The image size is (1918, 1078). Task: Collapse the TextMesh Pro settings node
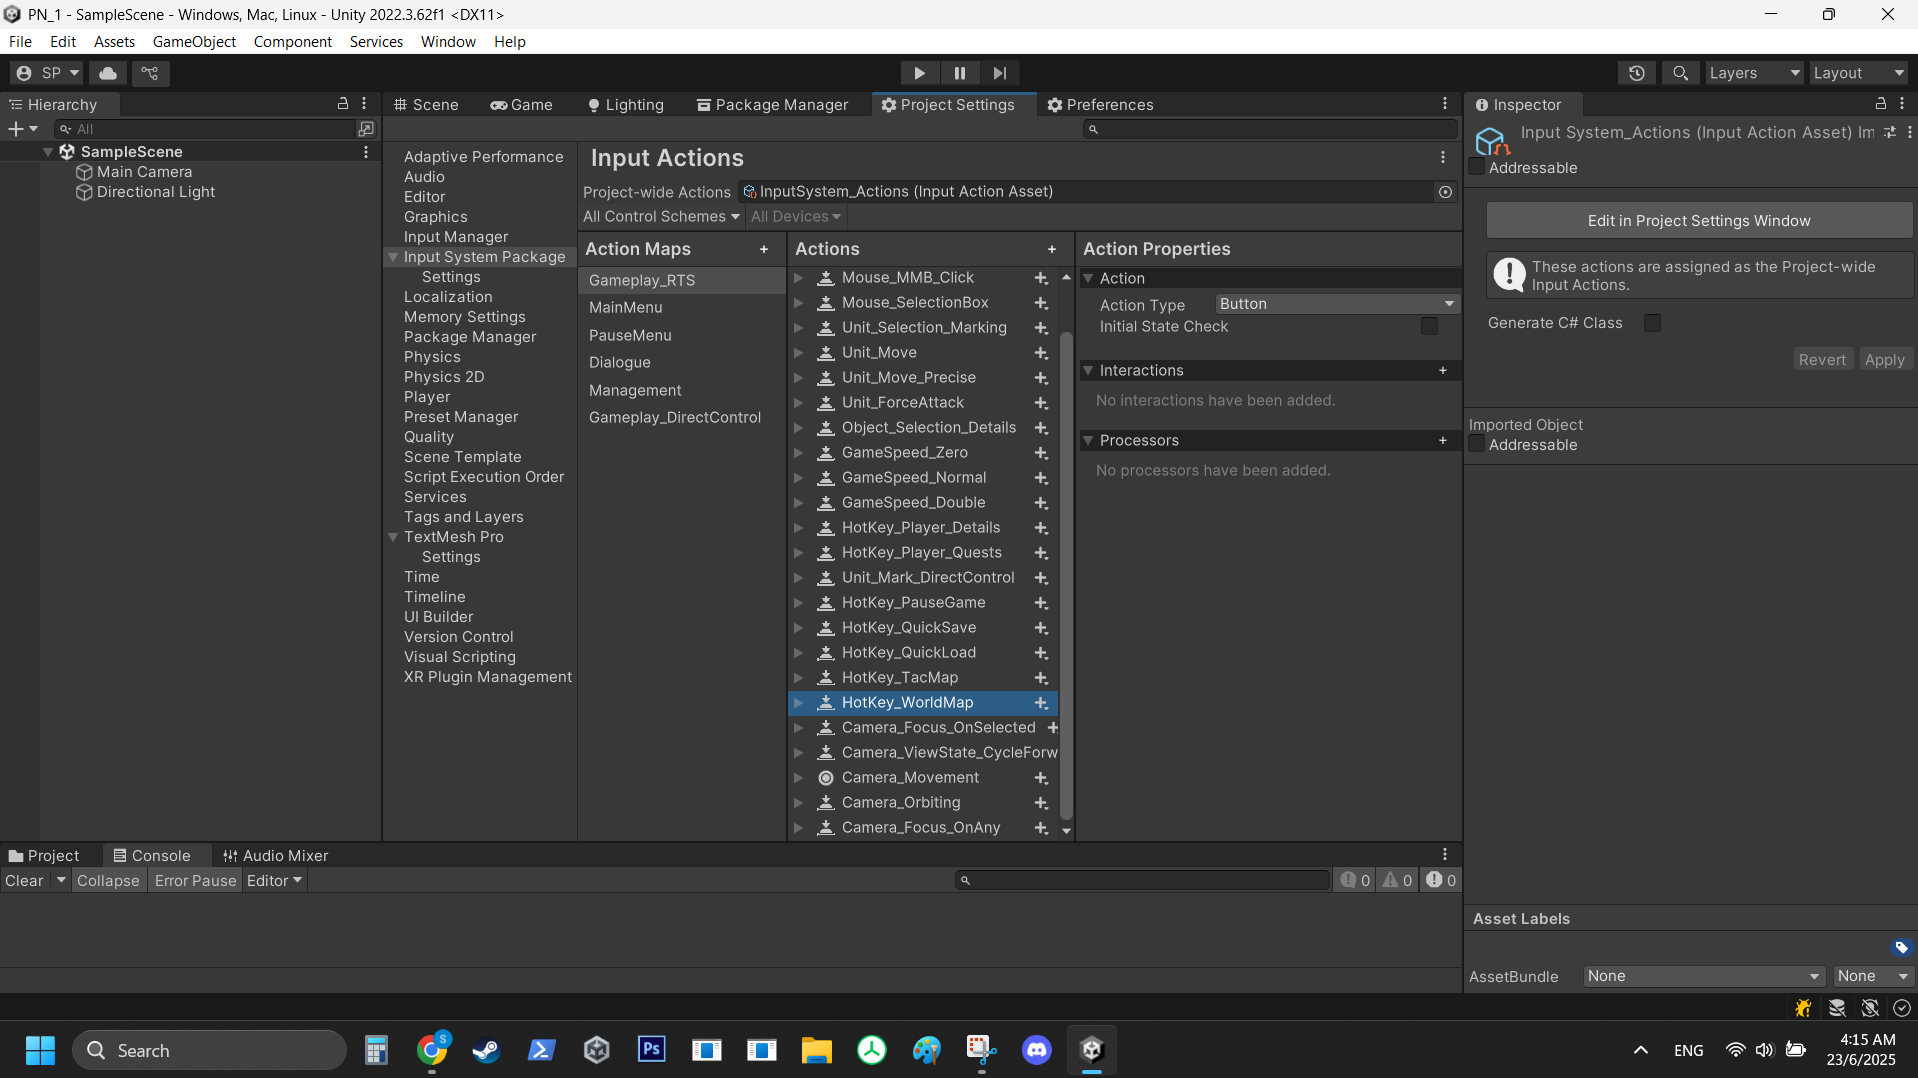393,537
